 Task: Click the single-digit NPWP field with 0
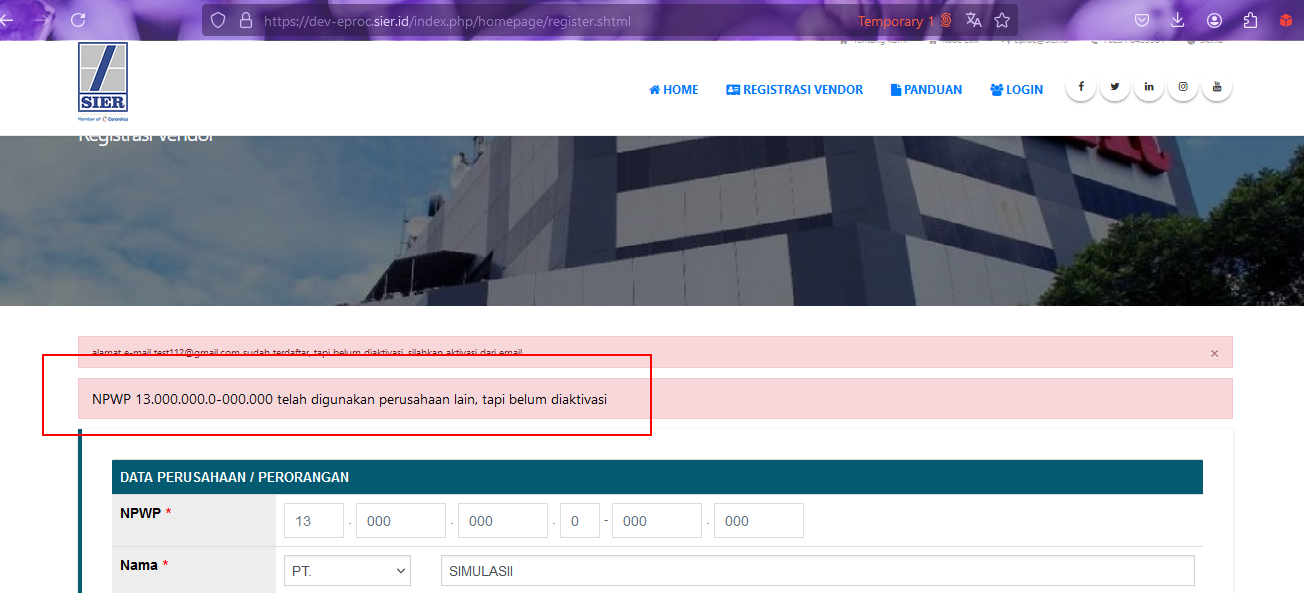(x=580, y=521)
